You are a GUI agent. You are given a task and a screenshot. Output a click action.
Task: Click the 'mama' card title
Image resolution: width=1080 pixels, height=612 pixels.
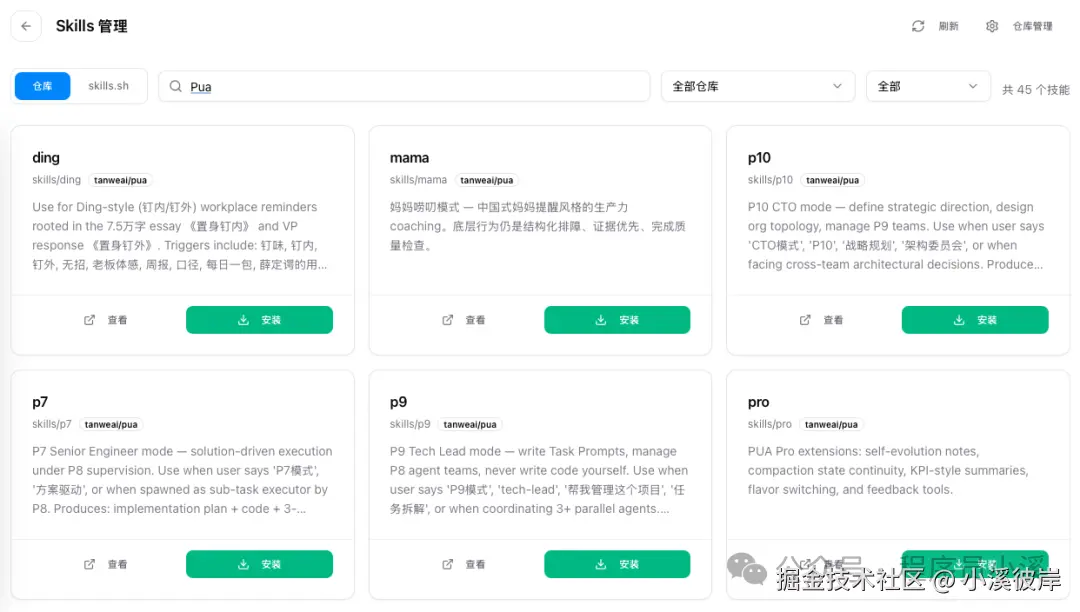click(x=409, y=158)
